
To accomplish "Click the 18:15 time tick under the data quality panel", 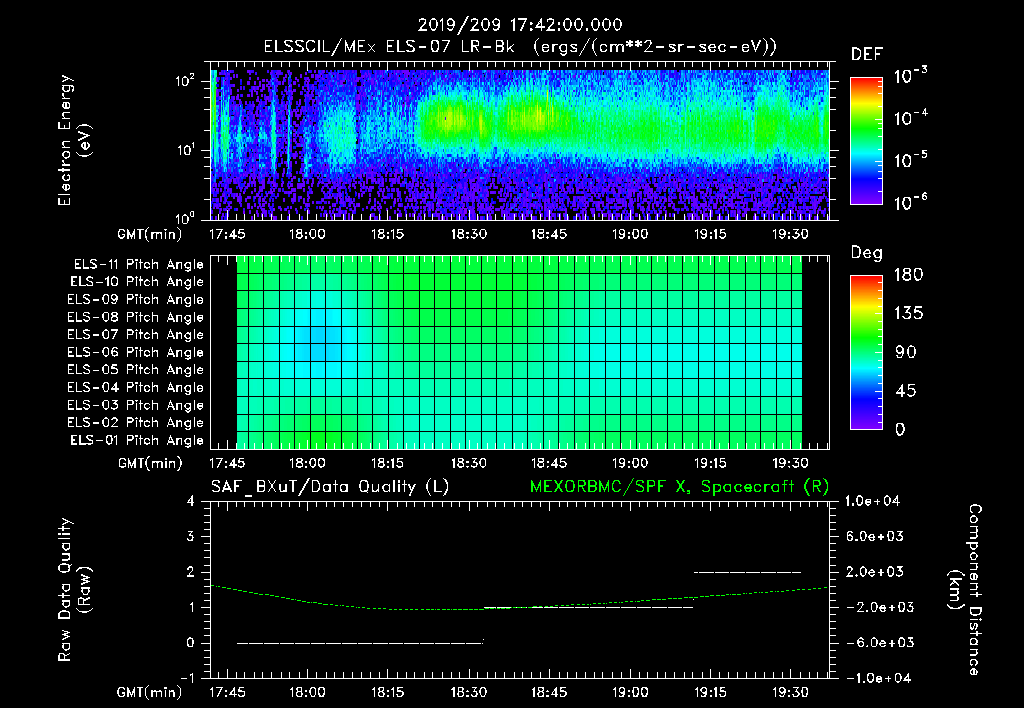I will (x=388, y=692).
